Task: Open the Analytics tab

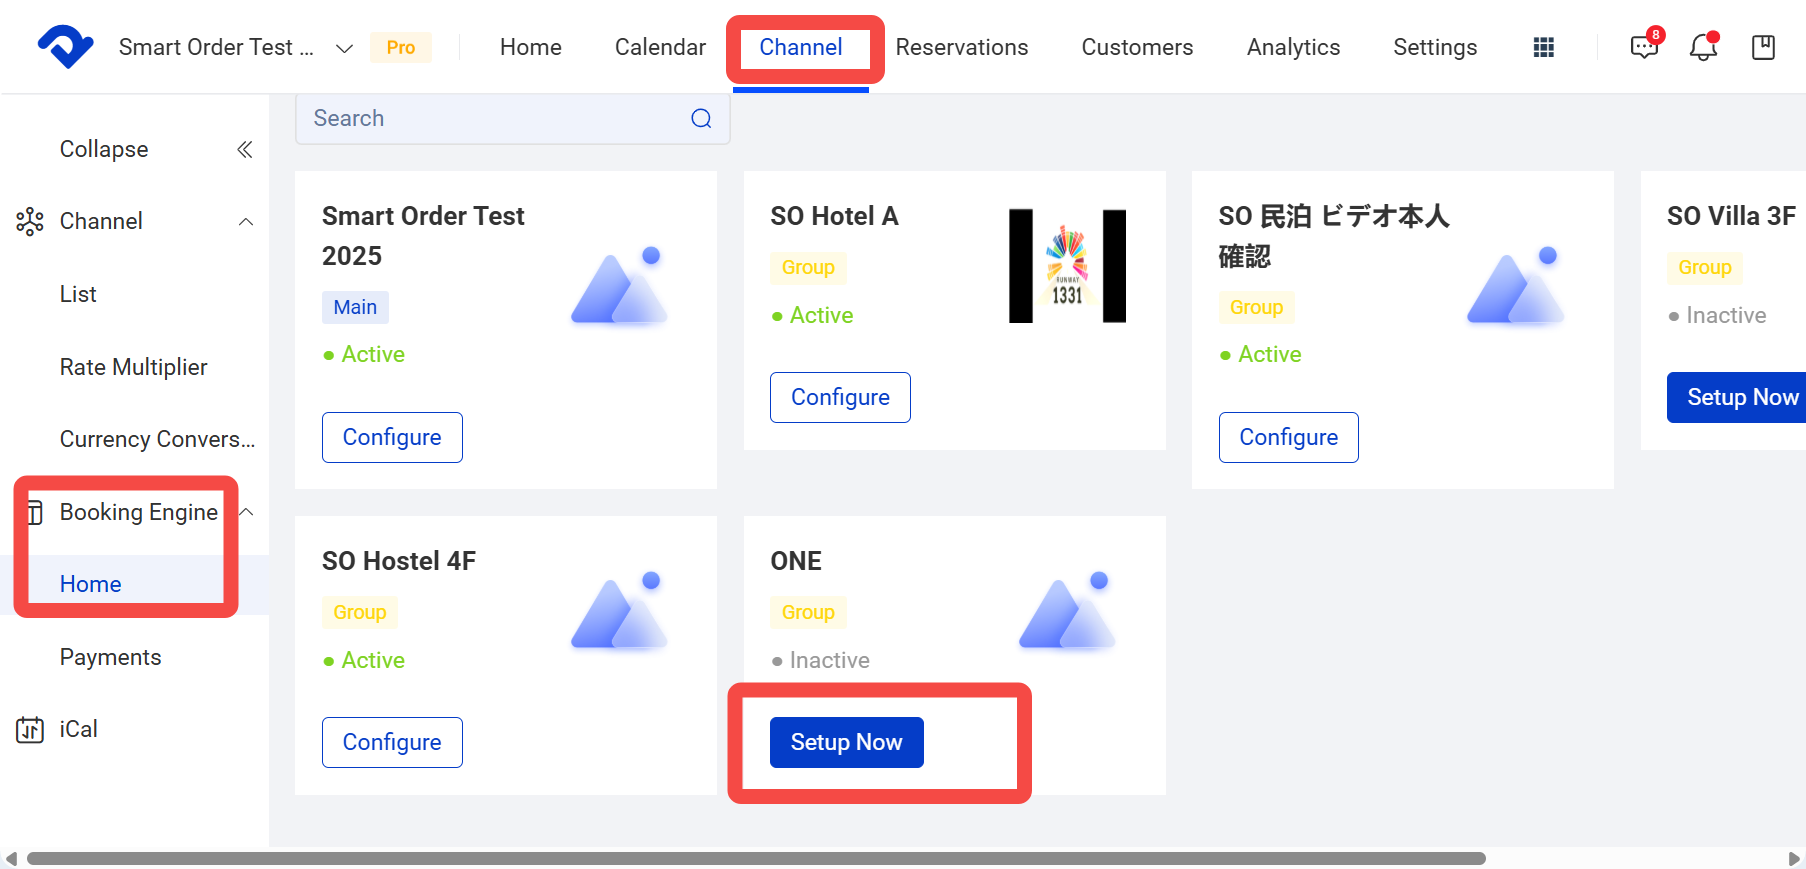Action: (1293, 47)
